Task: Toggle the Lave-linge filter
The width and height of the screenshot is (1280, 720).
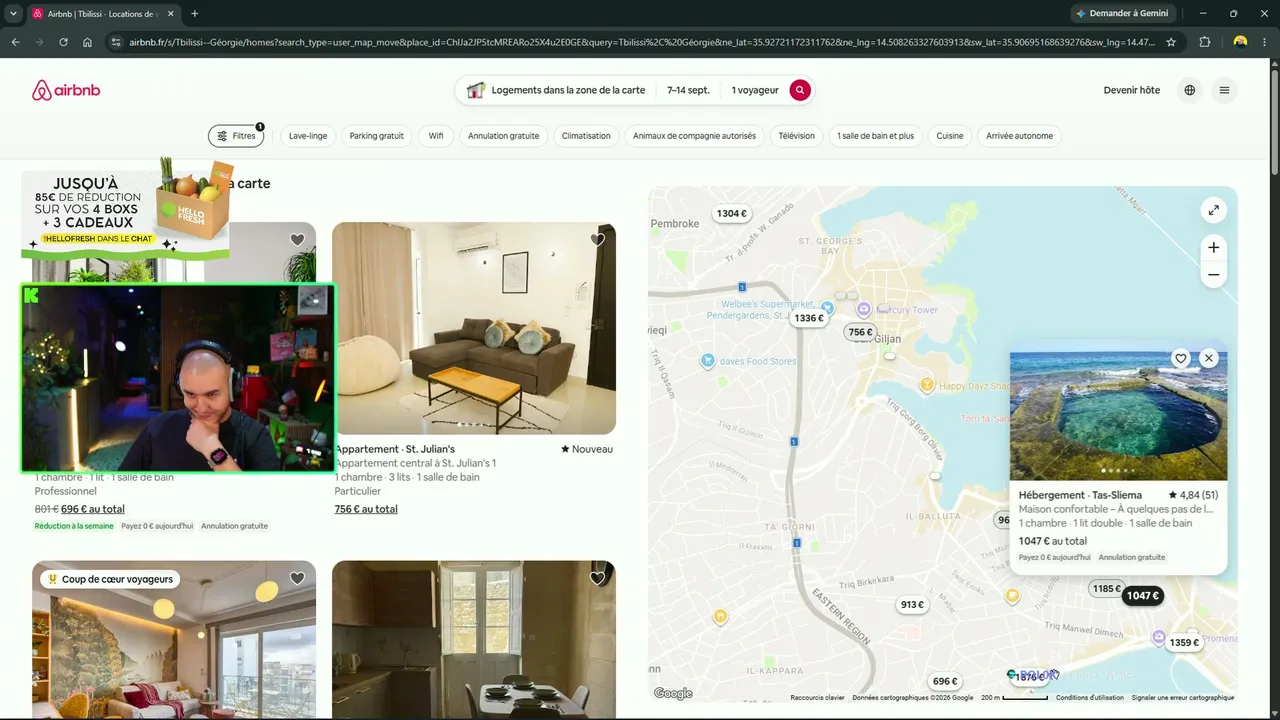Action: [308, 136]
